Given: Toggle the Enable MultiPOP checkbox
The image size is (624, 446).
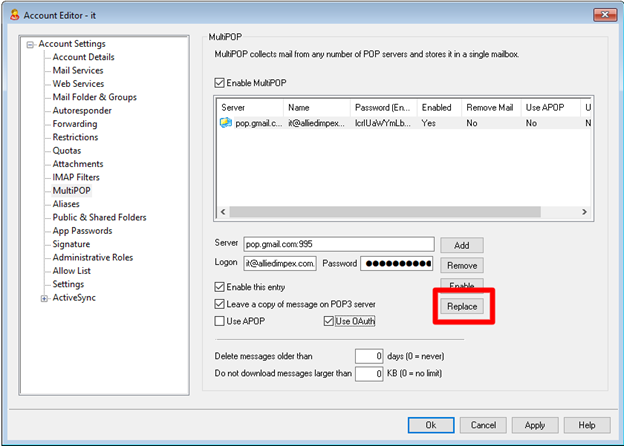Looking at the screenshot, I should pyautogui.click(x=221, y=83).
